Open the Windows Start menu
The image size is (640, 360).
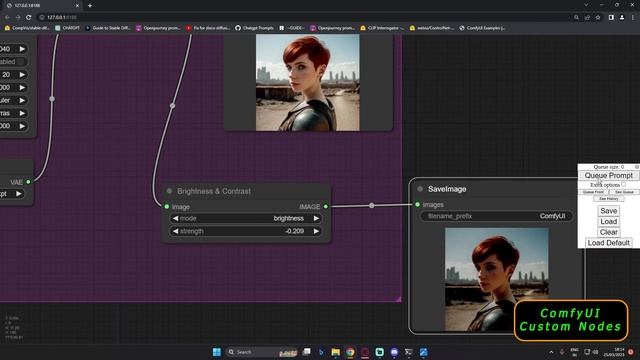point(217,352)
